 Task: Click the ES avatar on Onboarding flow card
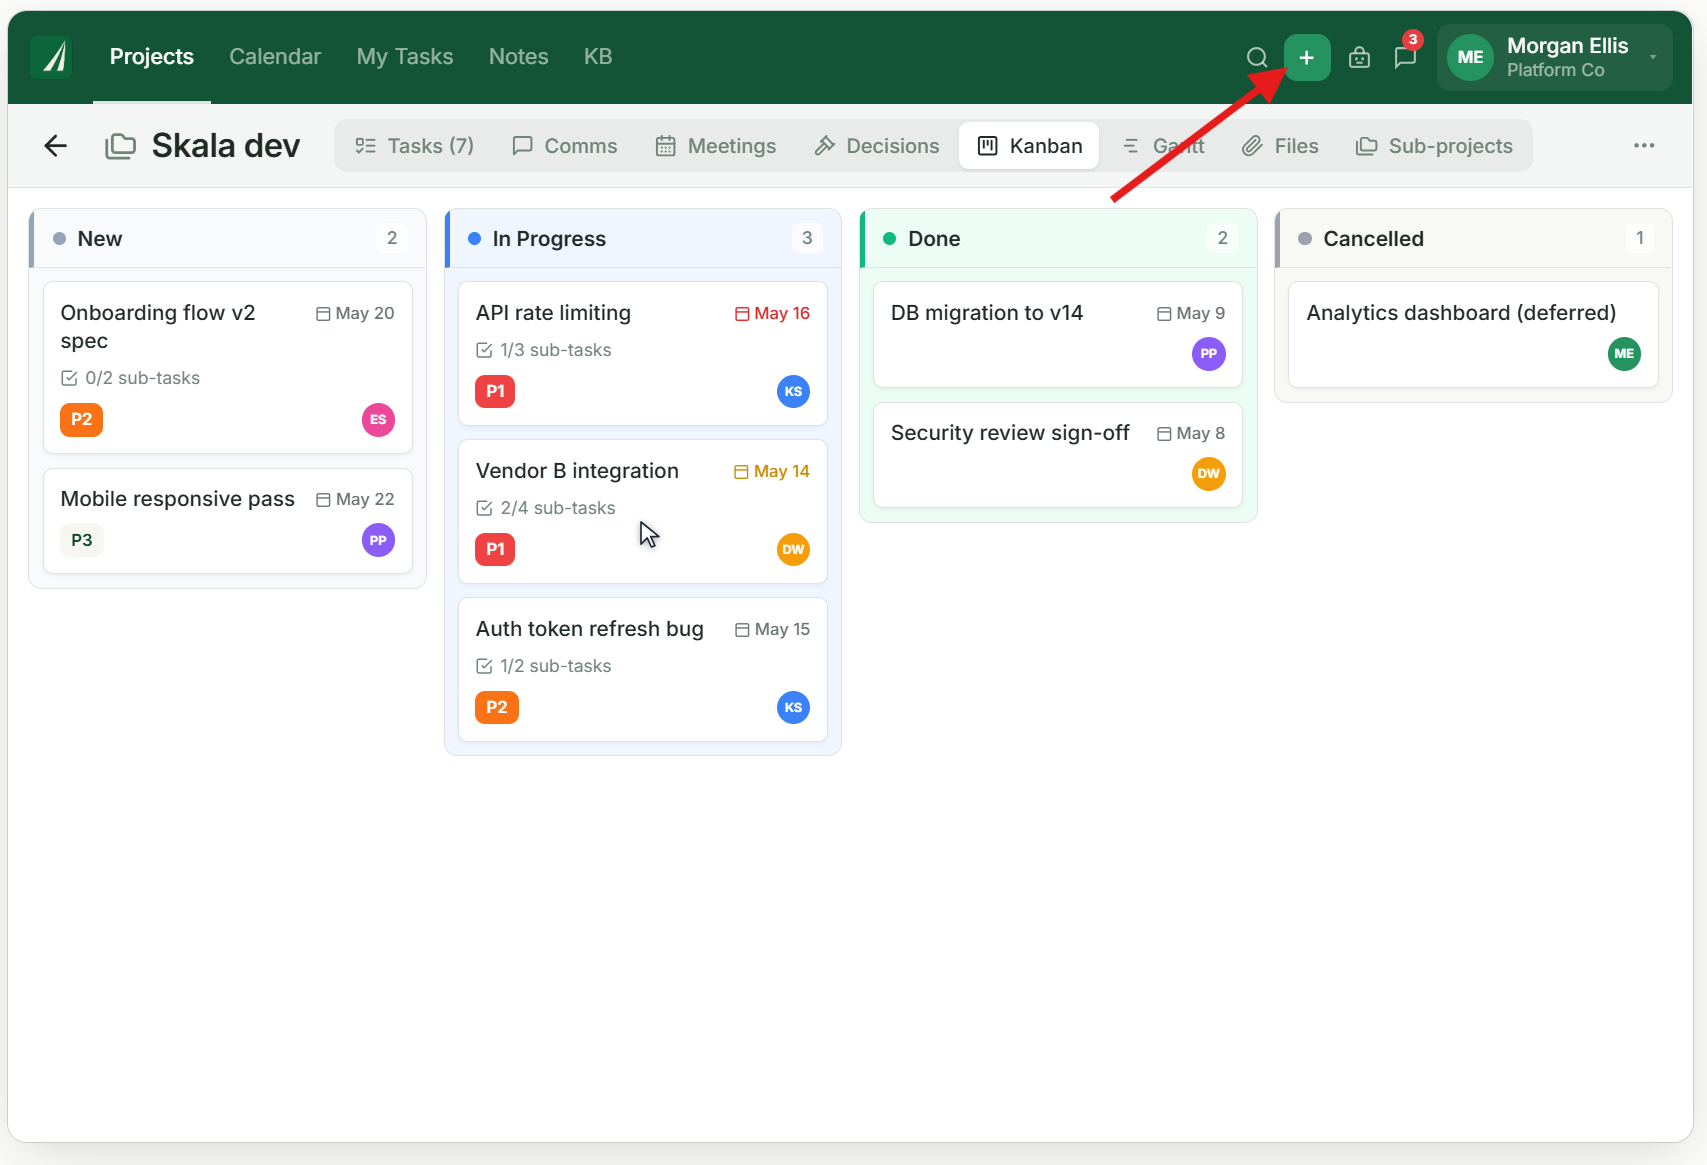tap(378, 420)
